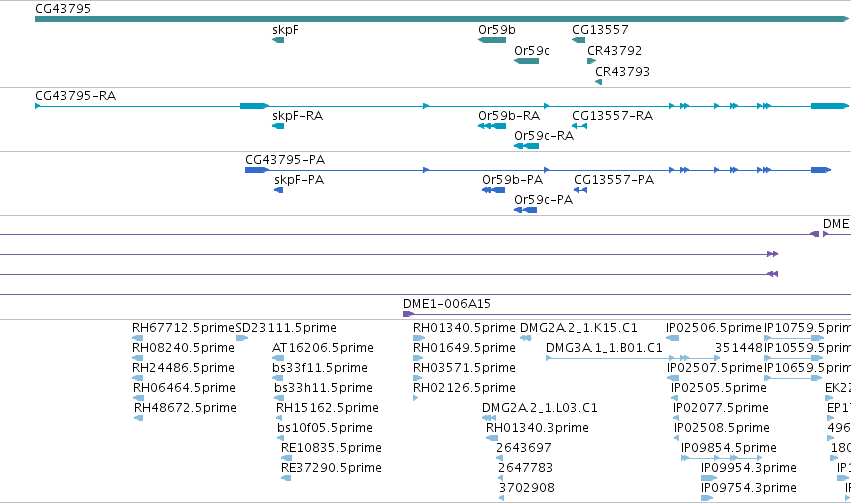Select the long CG43795 gene bar

coord(442,19)
